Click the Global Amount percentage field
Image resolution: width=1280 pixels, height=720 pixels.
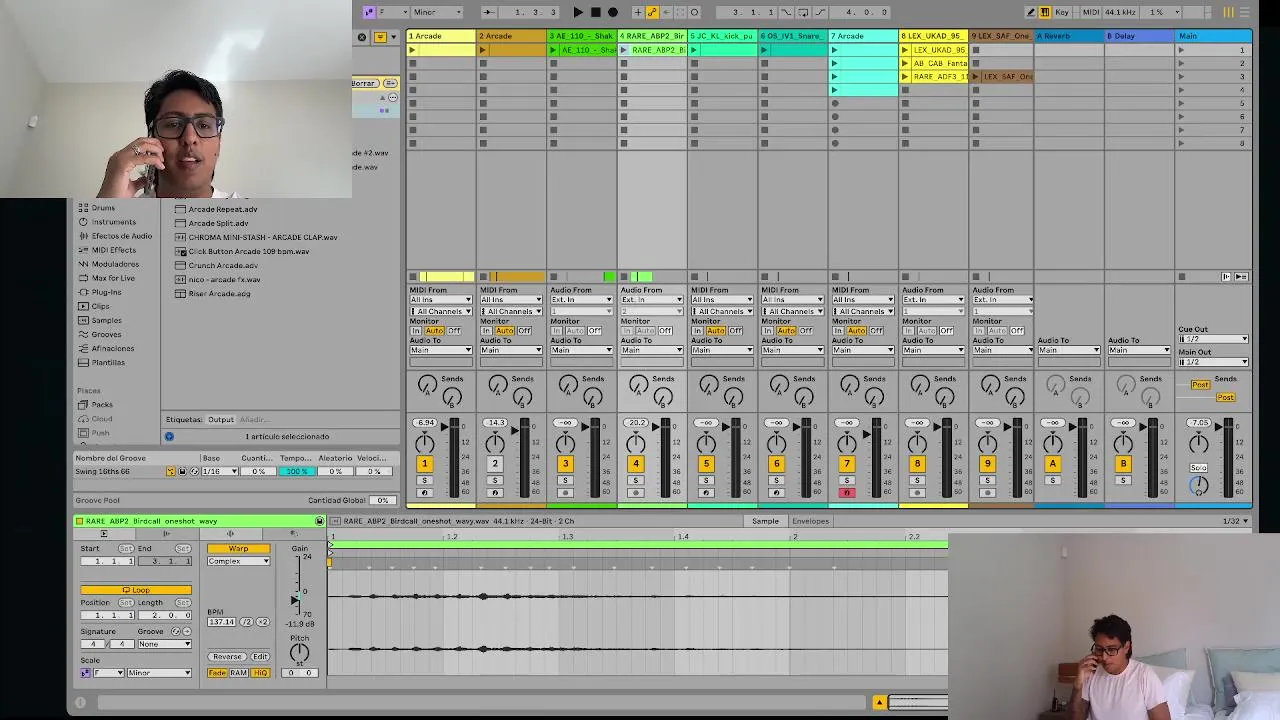(381, 500)
